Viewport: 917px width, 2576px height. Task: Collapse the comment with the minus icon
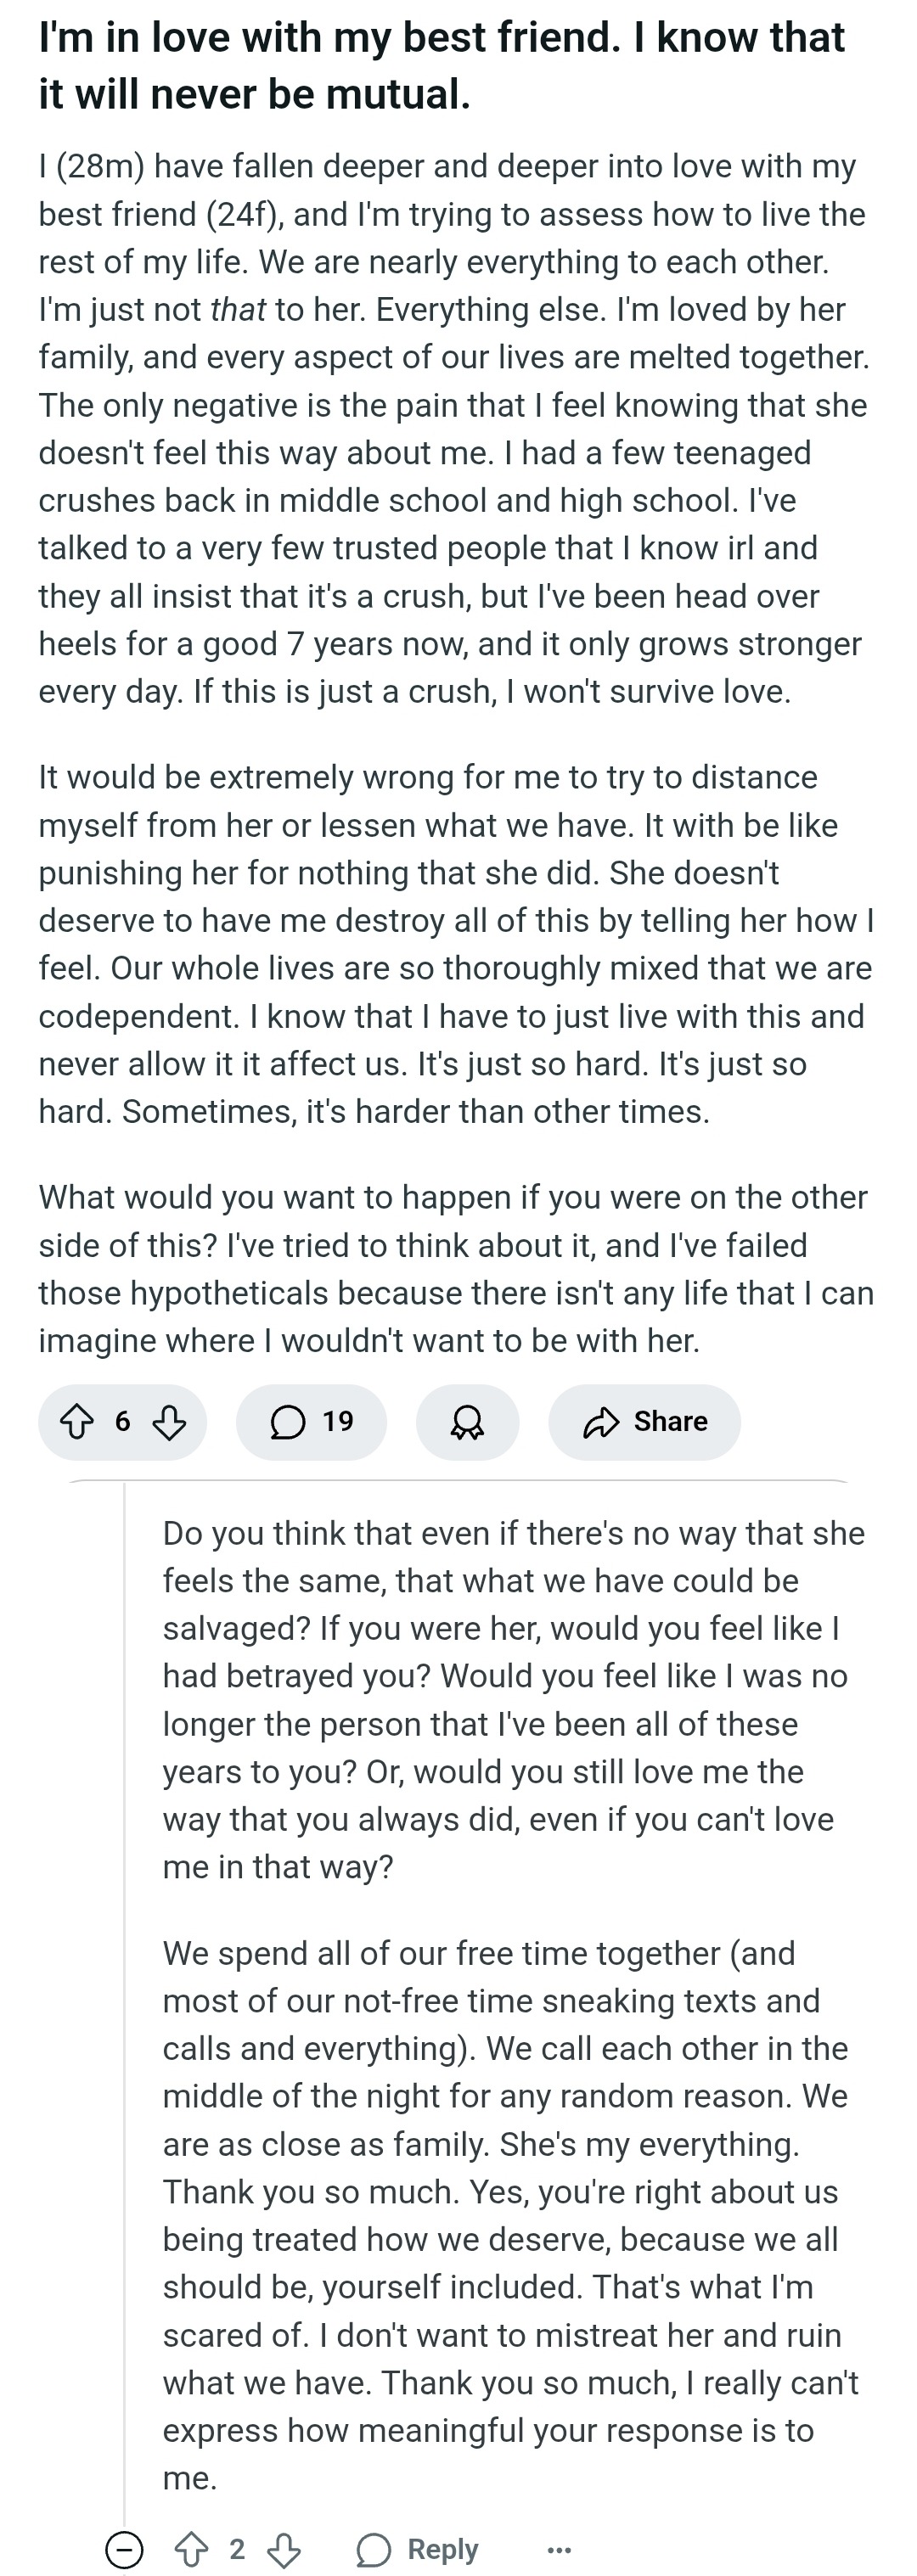[x=124, y=2549]
